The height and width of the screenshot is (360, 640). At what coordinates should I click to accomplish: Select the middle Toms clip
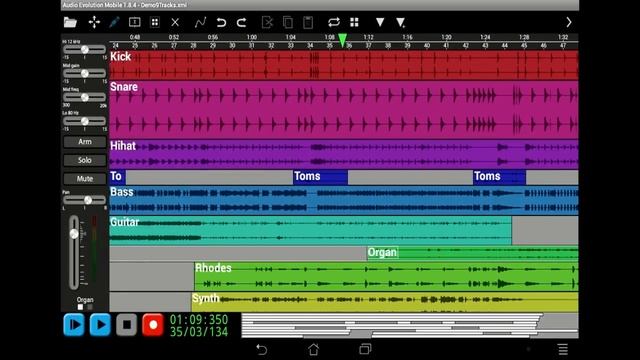(x=320, y=177)
